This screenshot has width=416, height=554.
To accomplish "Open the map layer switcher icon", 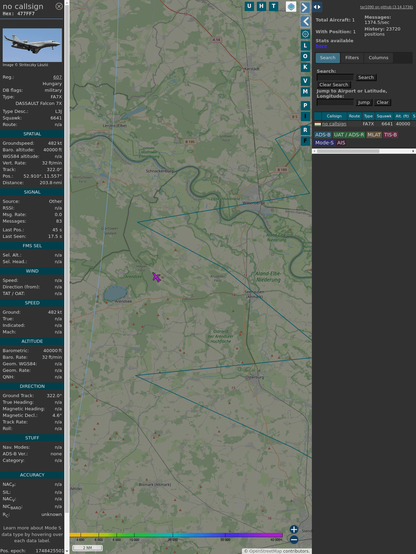I will (x=291, y=7).
